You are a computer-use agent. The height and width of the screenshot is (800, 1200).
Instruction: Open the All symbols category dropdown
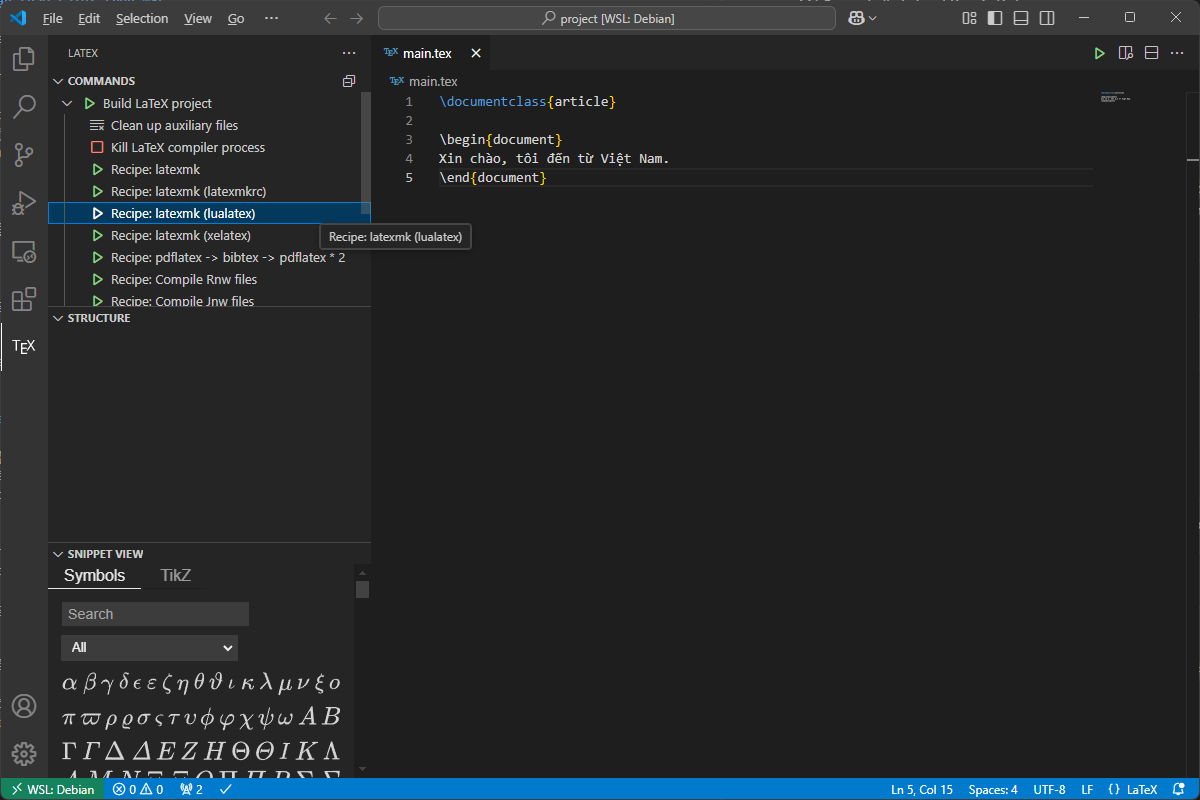pos(149,647)
